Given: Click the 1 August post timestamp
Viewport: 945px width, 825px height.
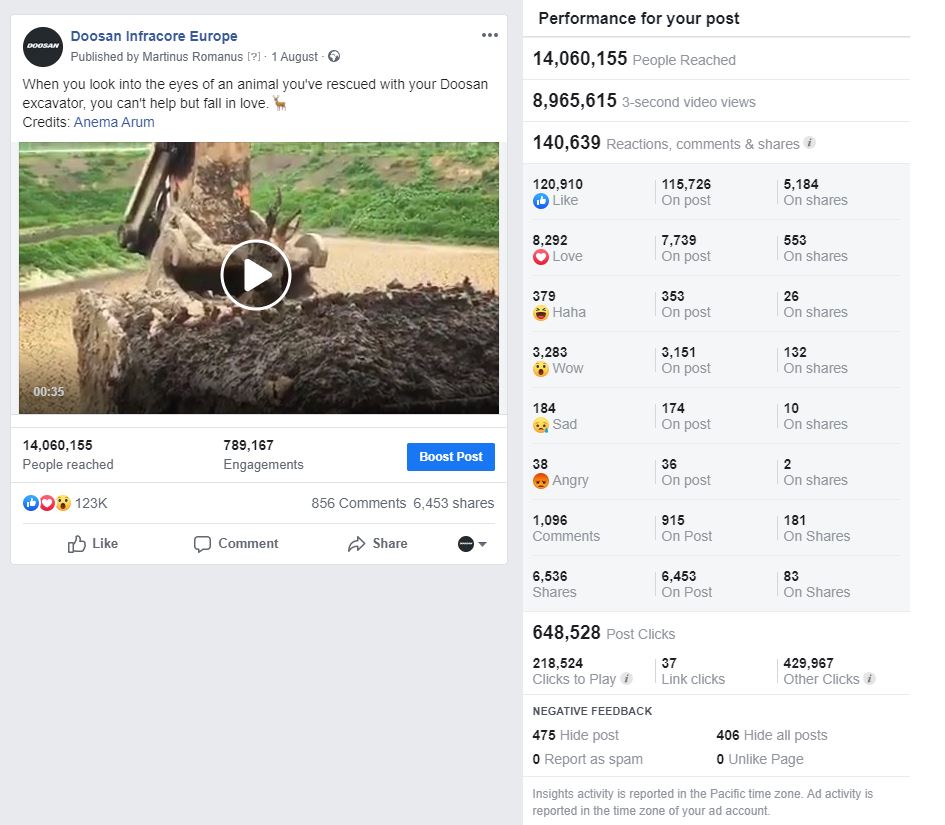Looking at the screenshot, I should pyautogui.click(x=294, y=57).
